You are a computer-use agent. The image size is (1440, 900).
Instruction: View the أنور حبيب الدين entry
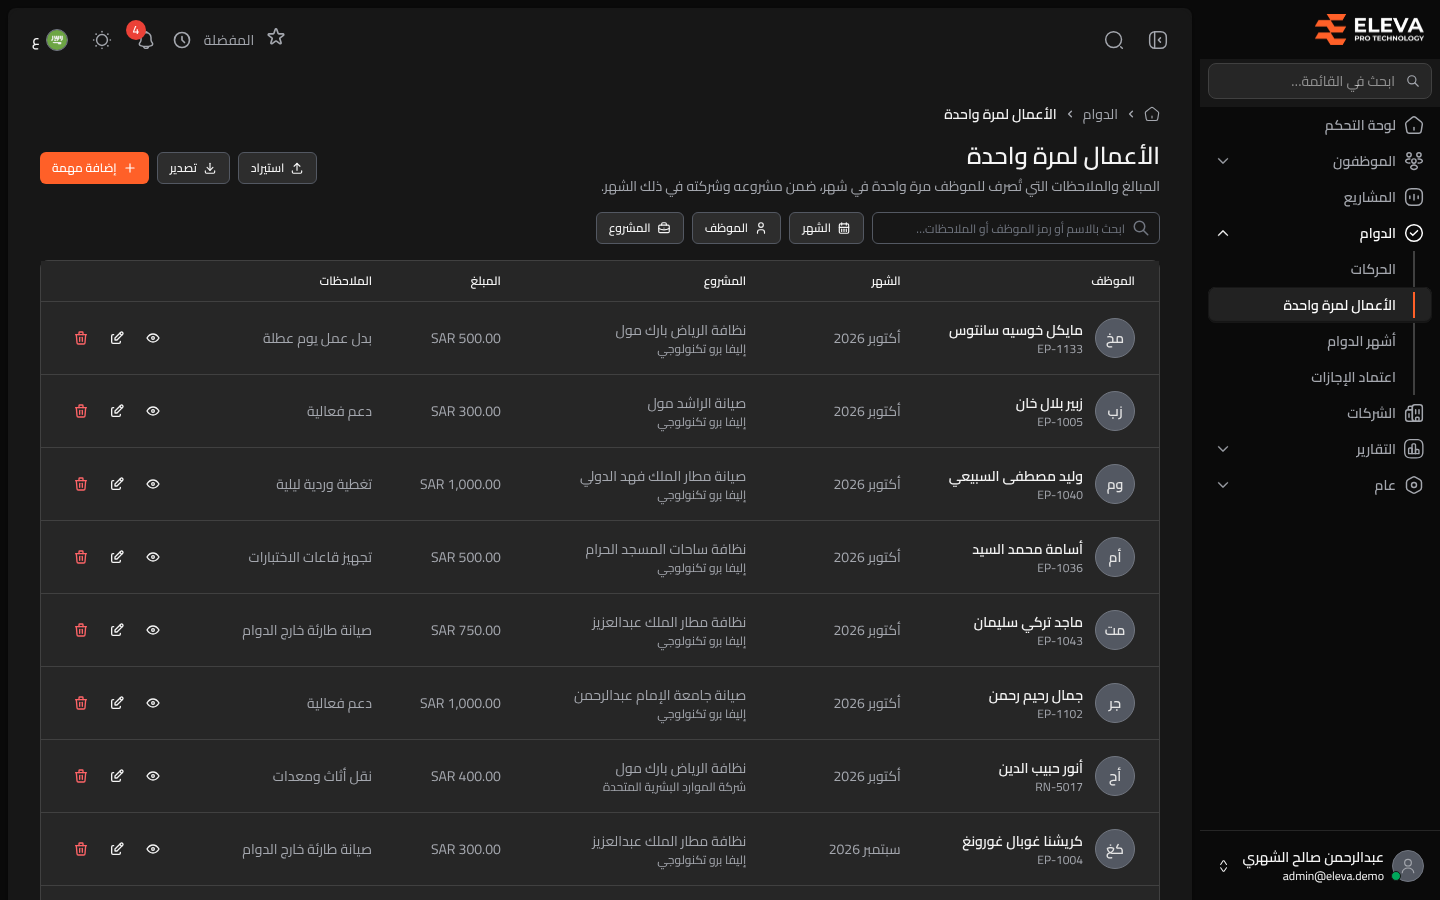click(153, 776)
